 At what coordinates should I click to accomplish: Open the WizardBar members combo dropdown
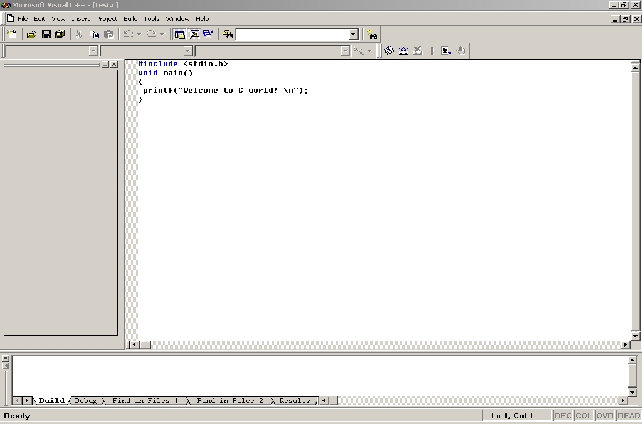coord(345,51)
